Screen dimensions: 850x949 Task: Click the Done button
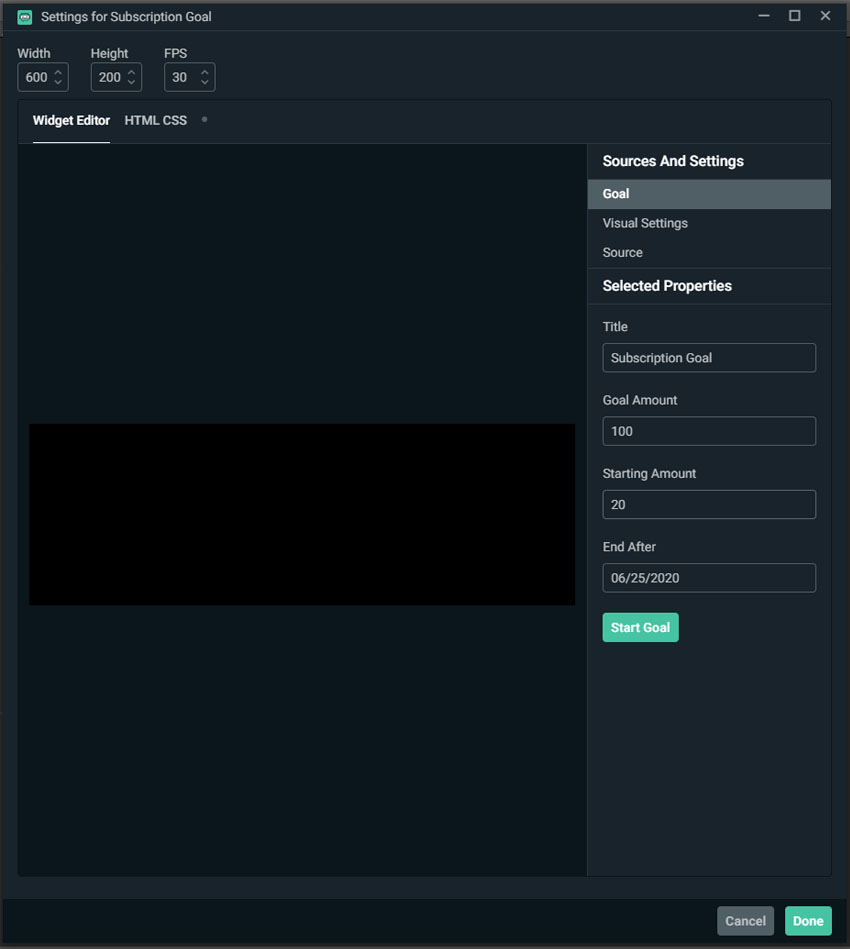pos(808,921)
